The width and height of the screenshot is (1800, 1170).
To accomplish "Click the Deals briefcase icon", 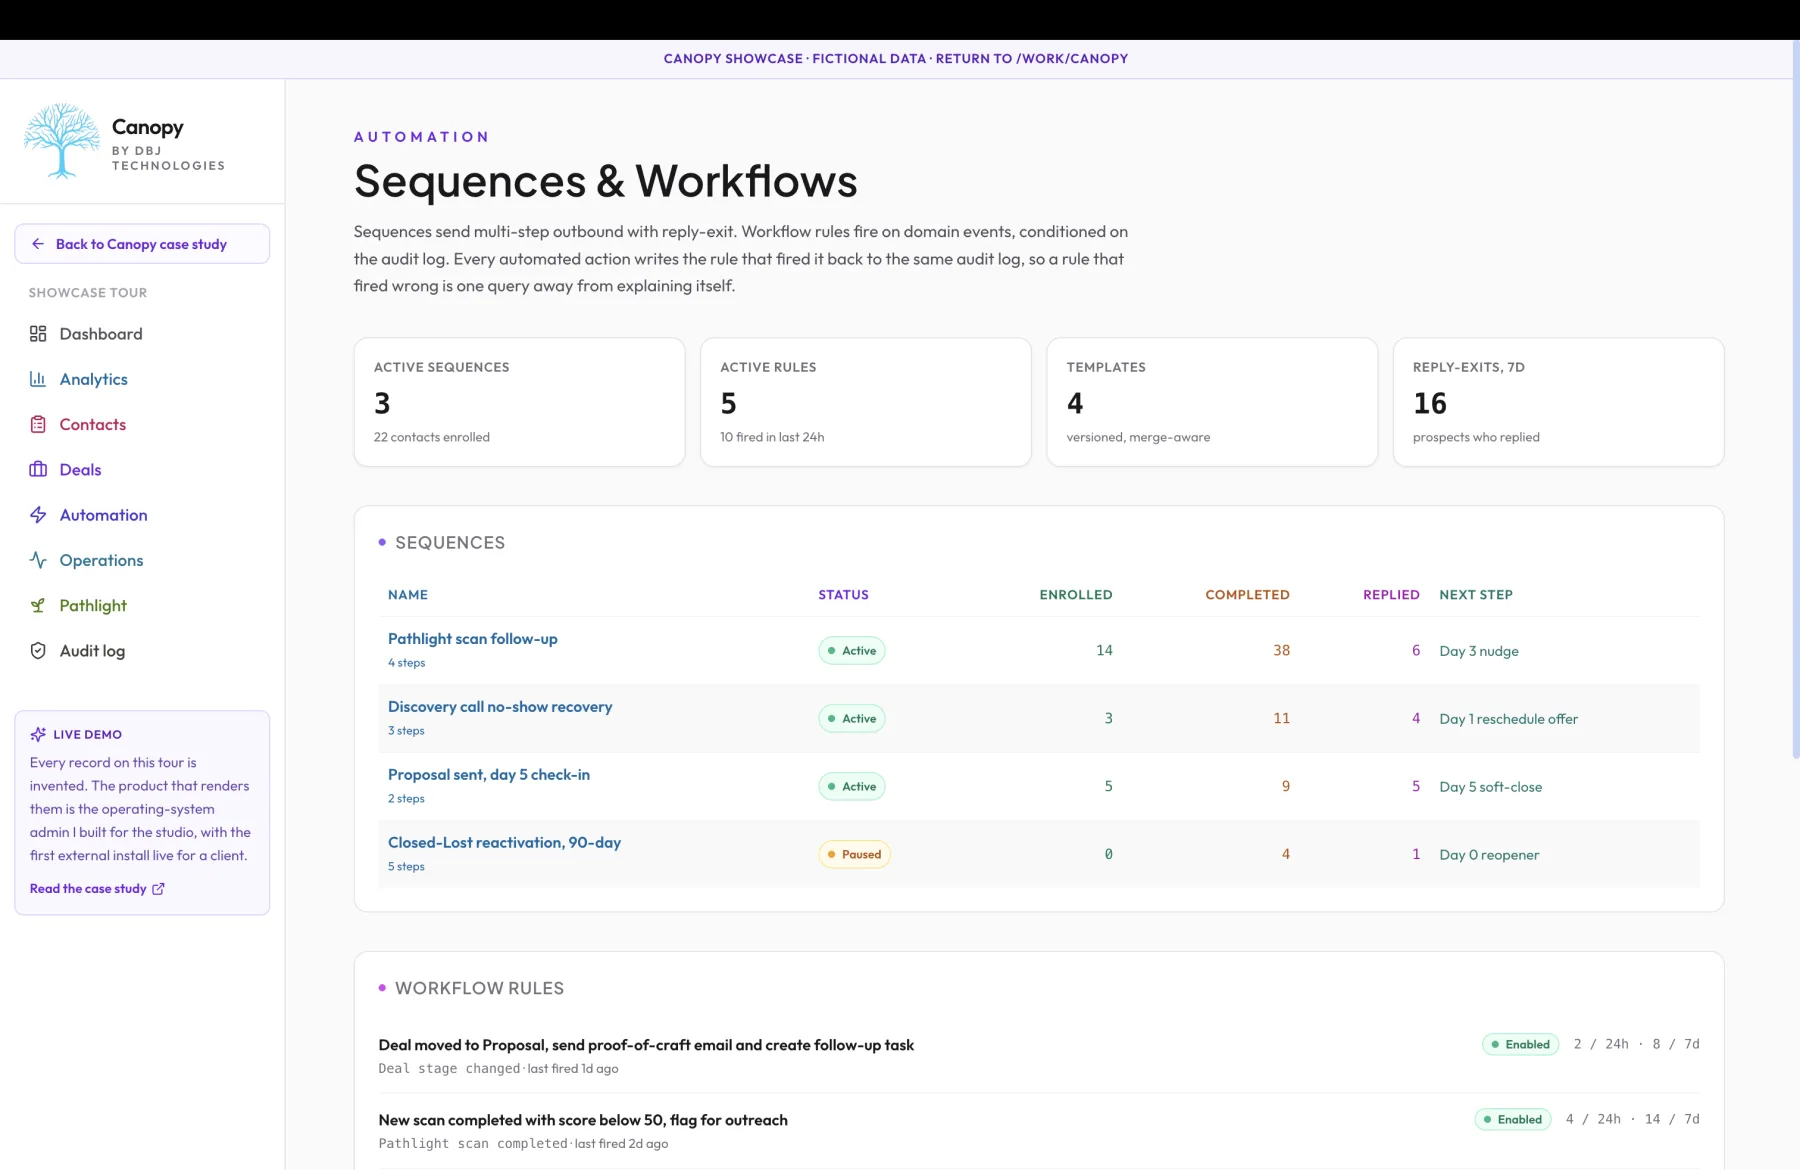I will pos(38,469).
